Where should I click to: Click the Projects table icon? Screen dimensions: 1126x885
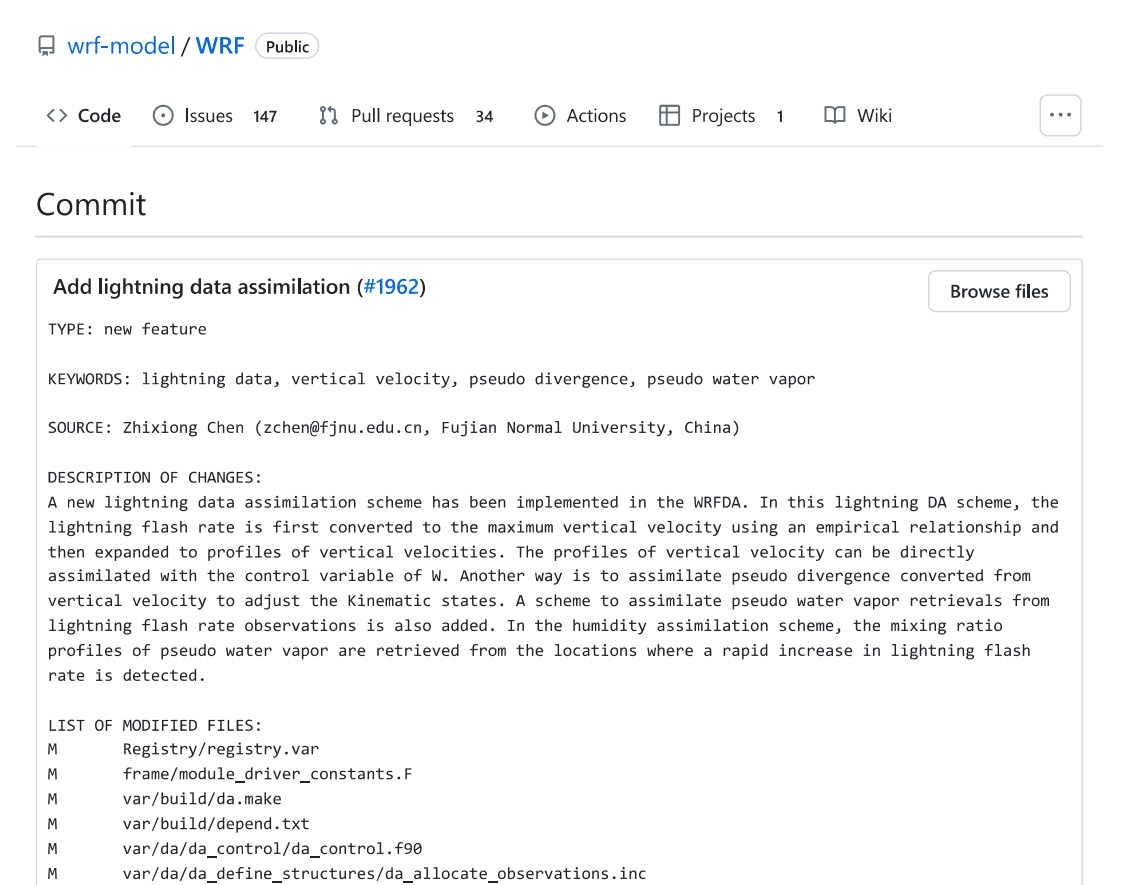pyautogui.click(x=670, y=116)
